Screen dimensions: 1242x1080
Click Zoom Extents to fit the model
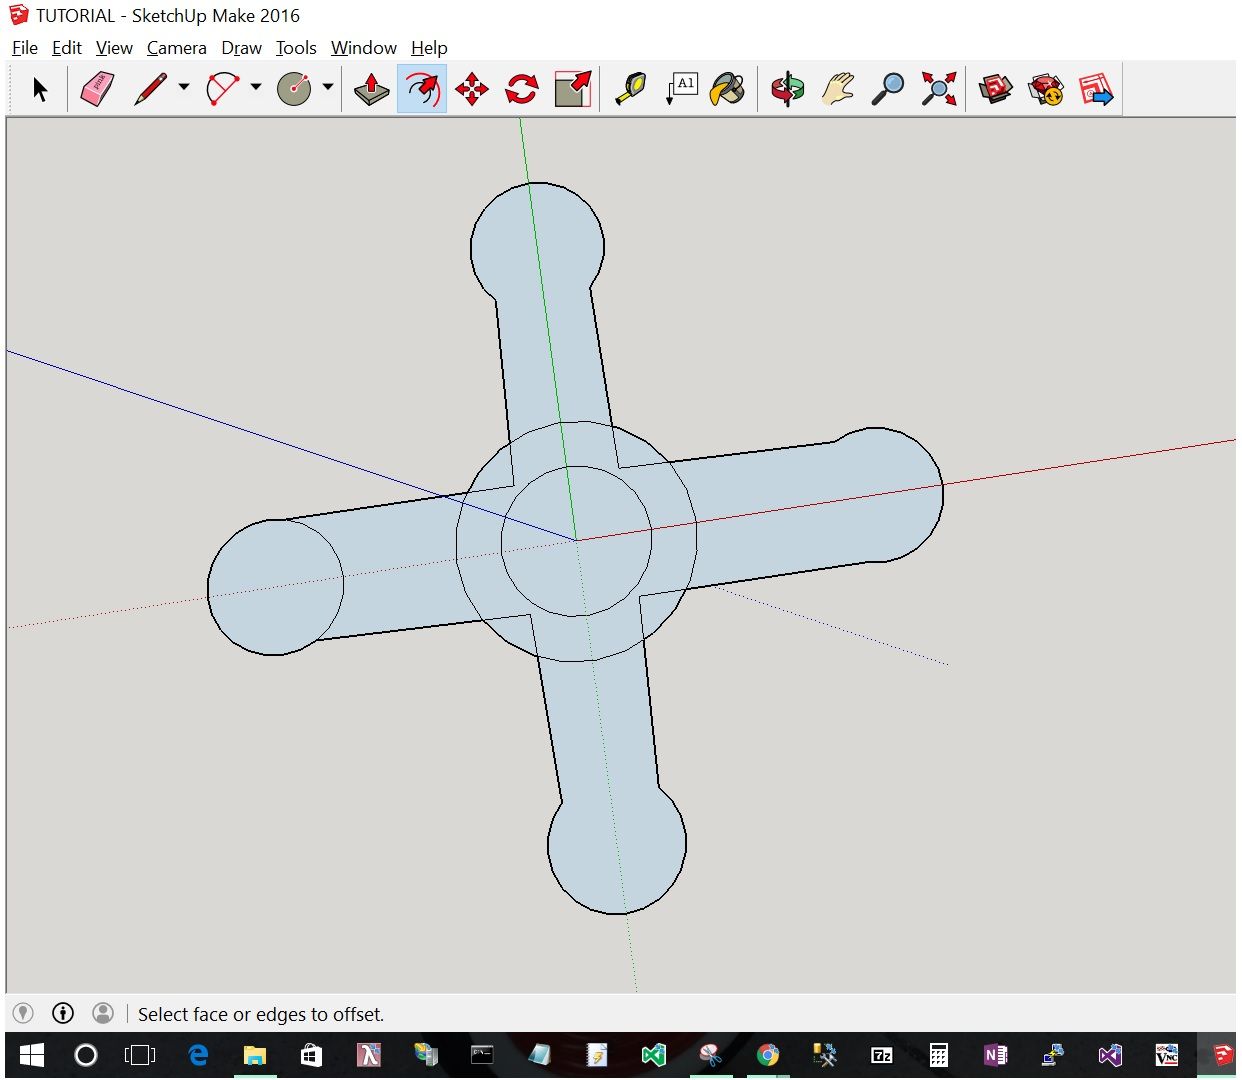coord(938,88)
